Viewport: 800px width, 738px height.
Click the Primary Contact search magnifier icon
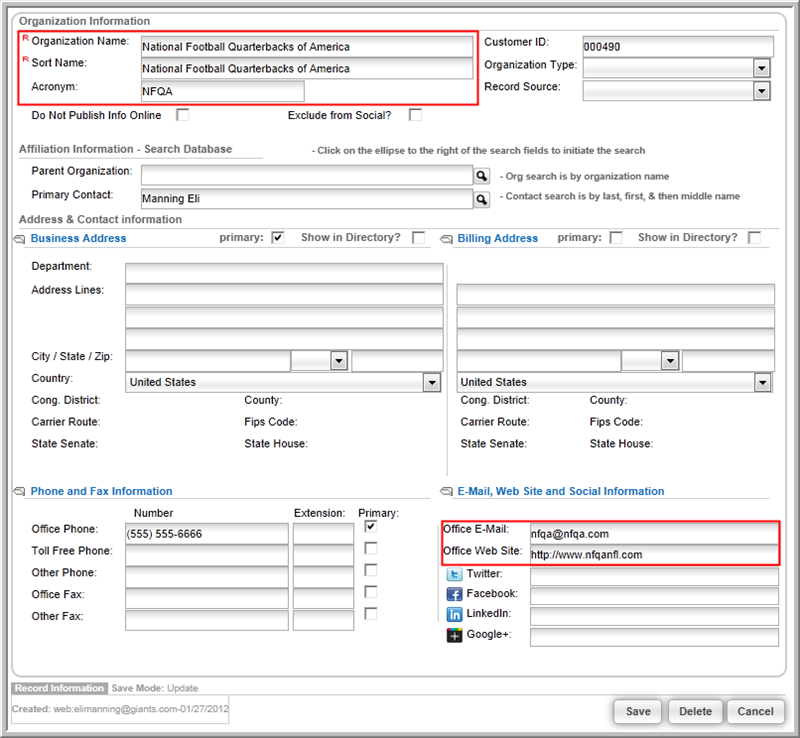[x=481, y=199]
